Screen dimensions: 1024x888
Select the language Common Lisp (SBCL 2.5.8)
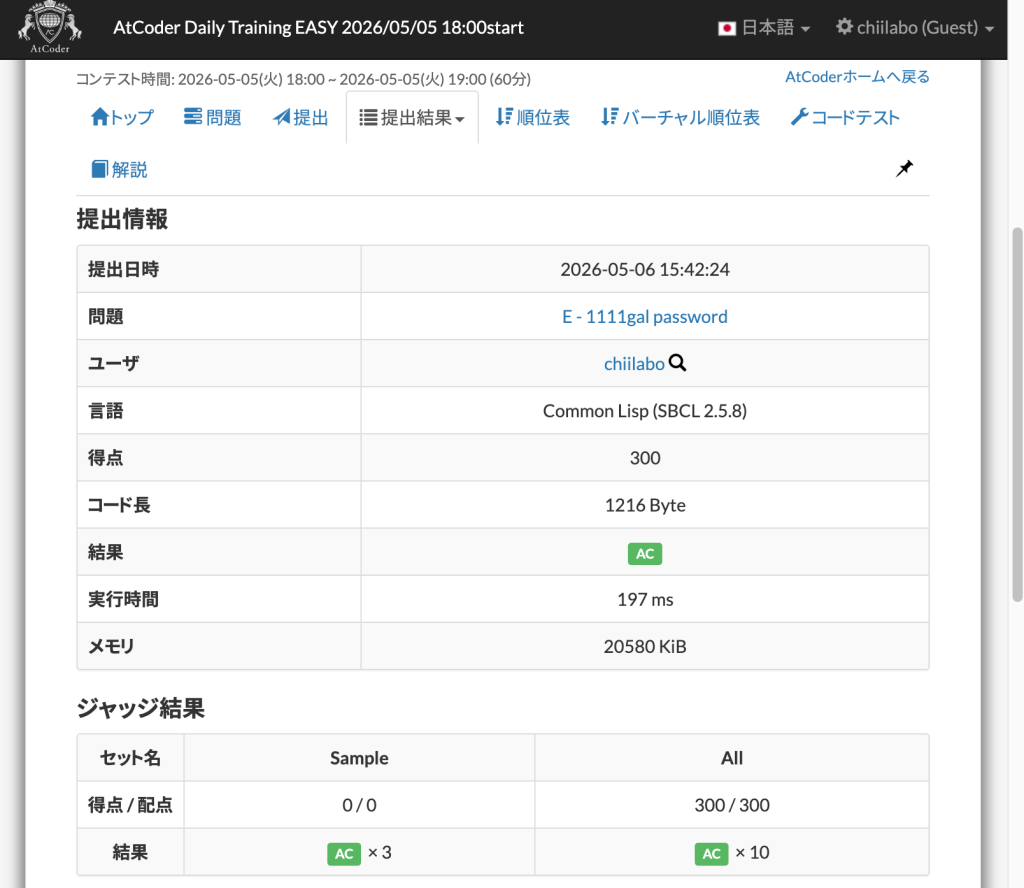click(x=645, y=411)
